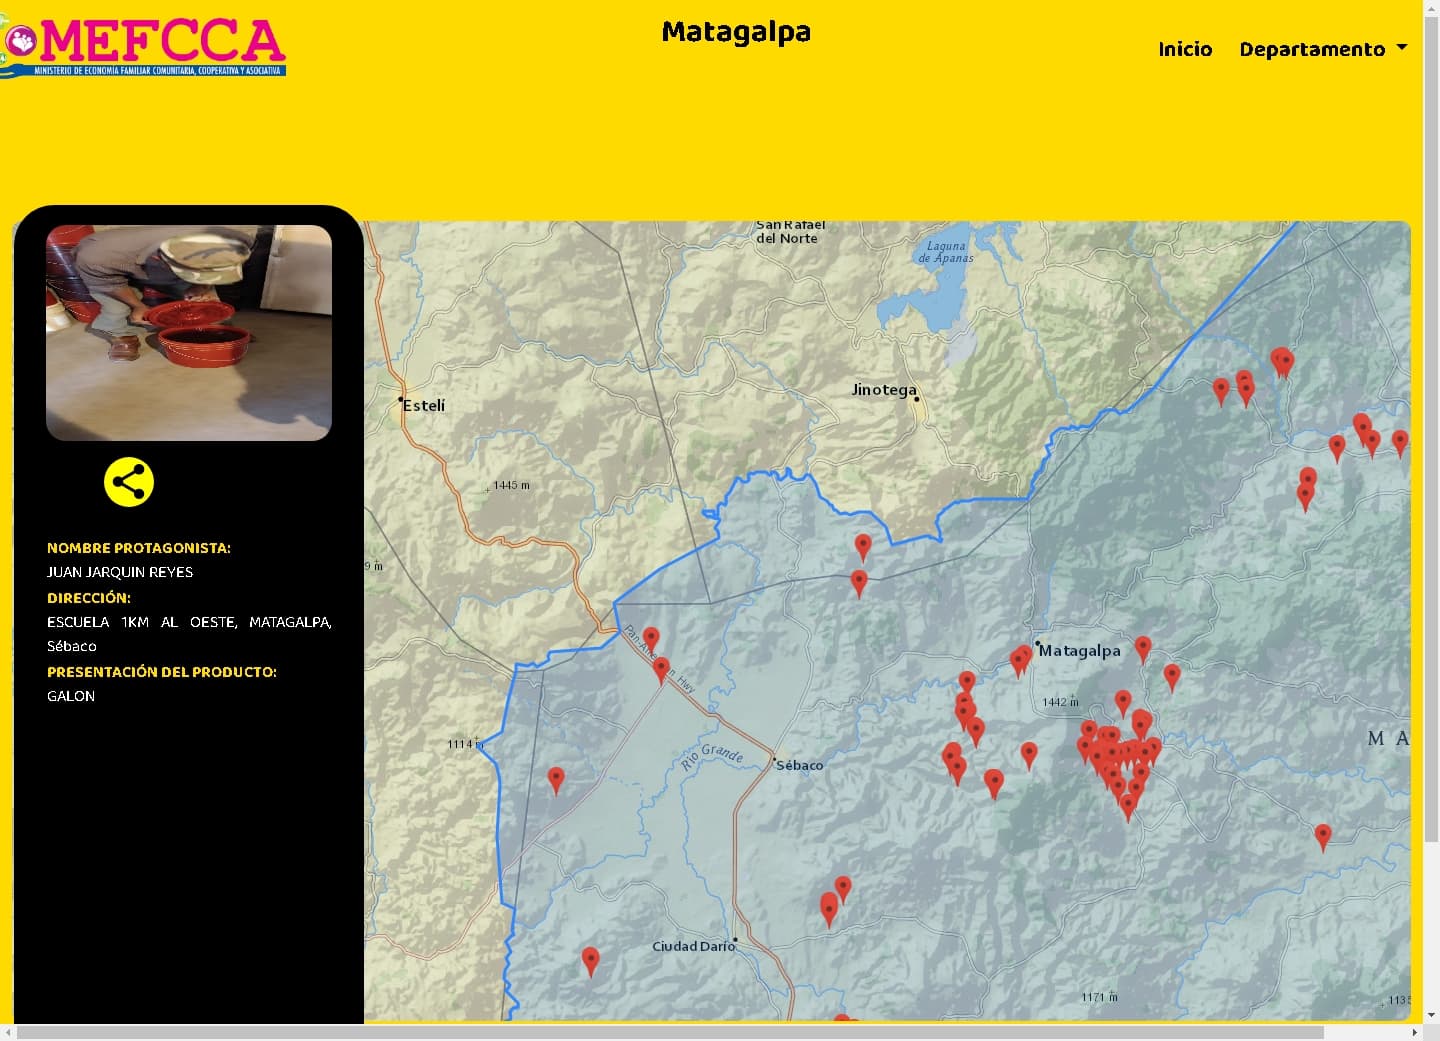Open the Departamento dropdown menu

click(x=1322, y=49)
